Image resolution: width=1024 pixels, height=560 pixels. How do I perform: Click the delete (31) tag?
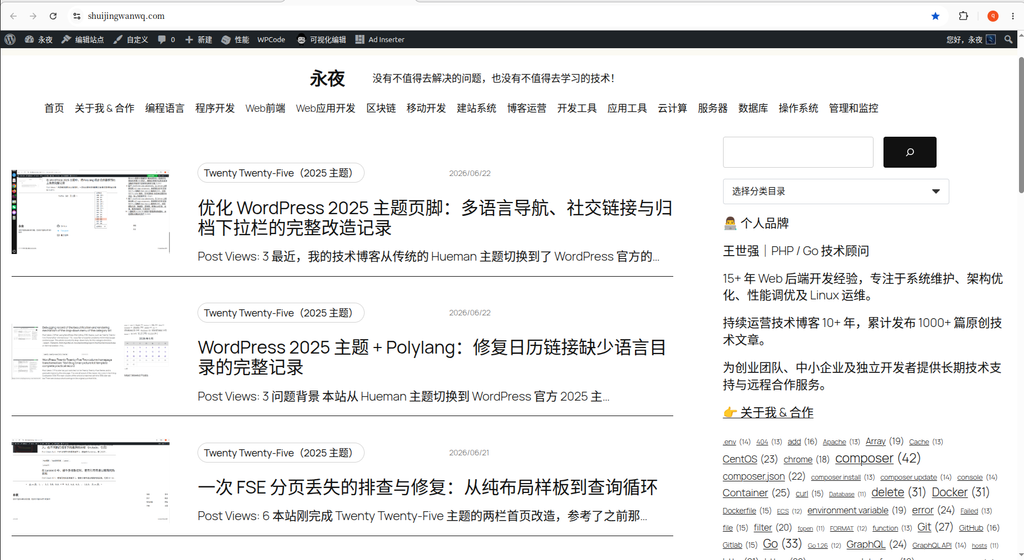898,492
